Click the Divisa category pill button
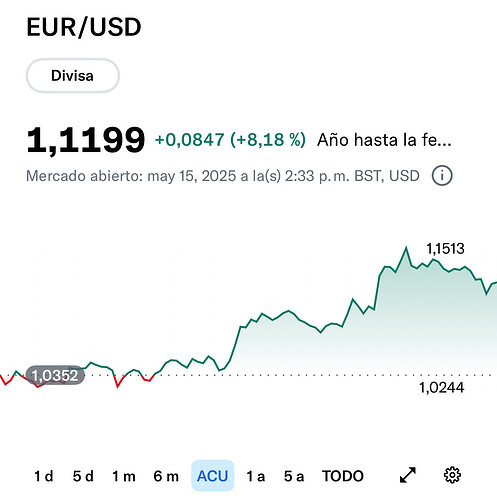This screenshot has height=500, width=497. (x=73, y=76)
